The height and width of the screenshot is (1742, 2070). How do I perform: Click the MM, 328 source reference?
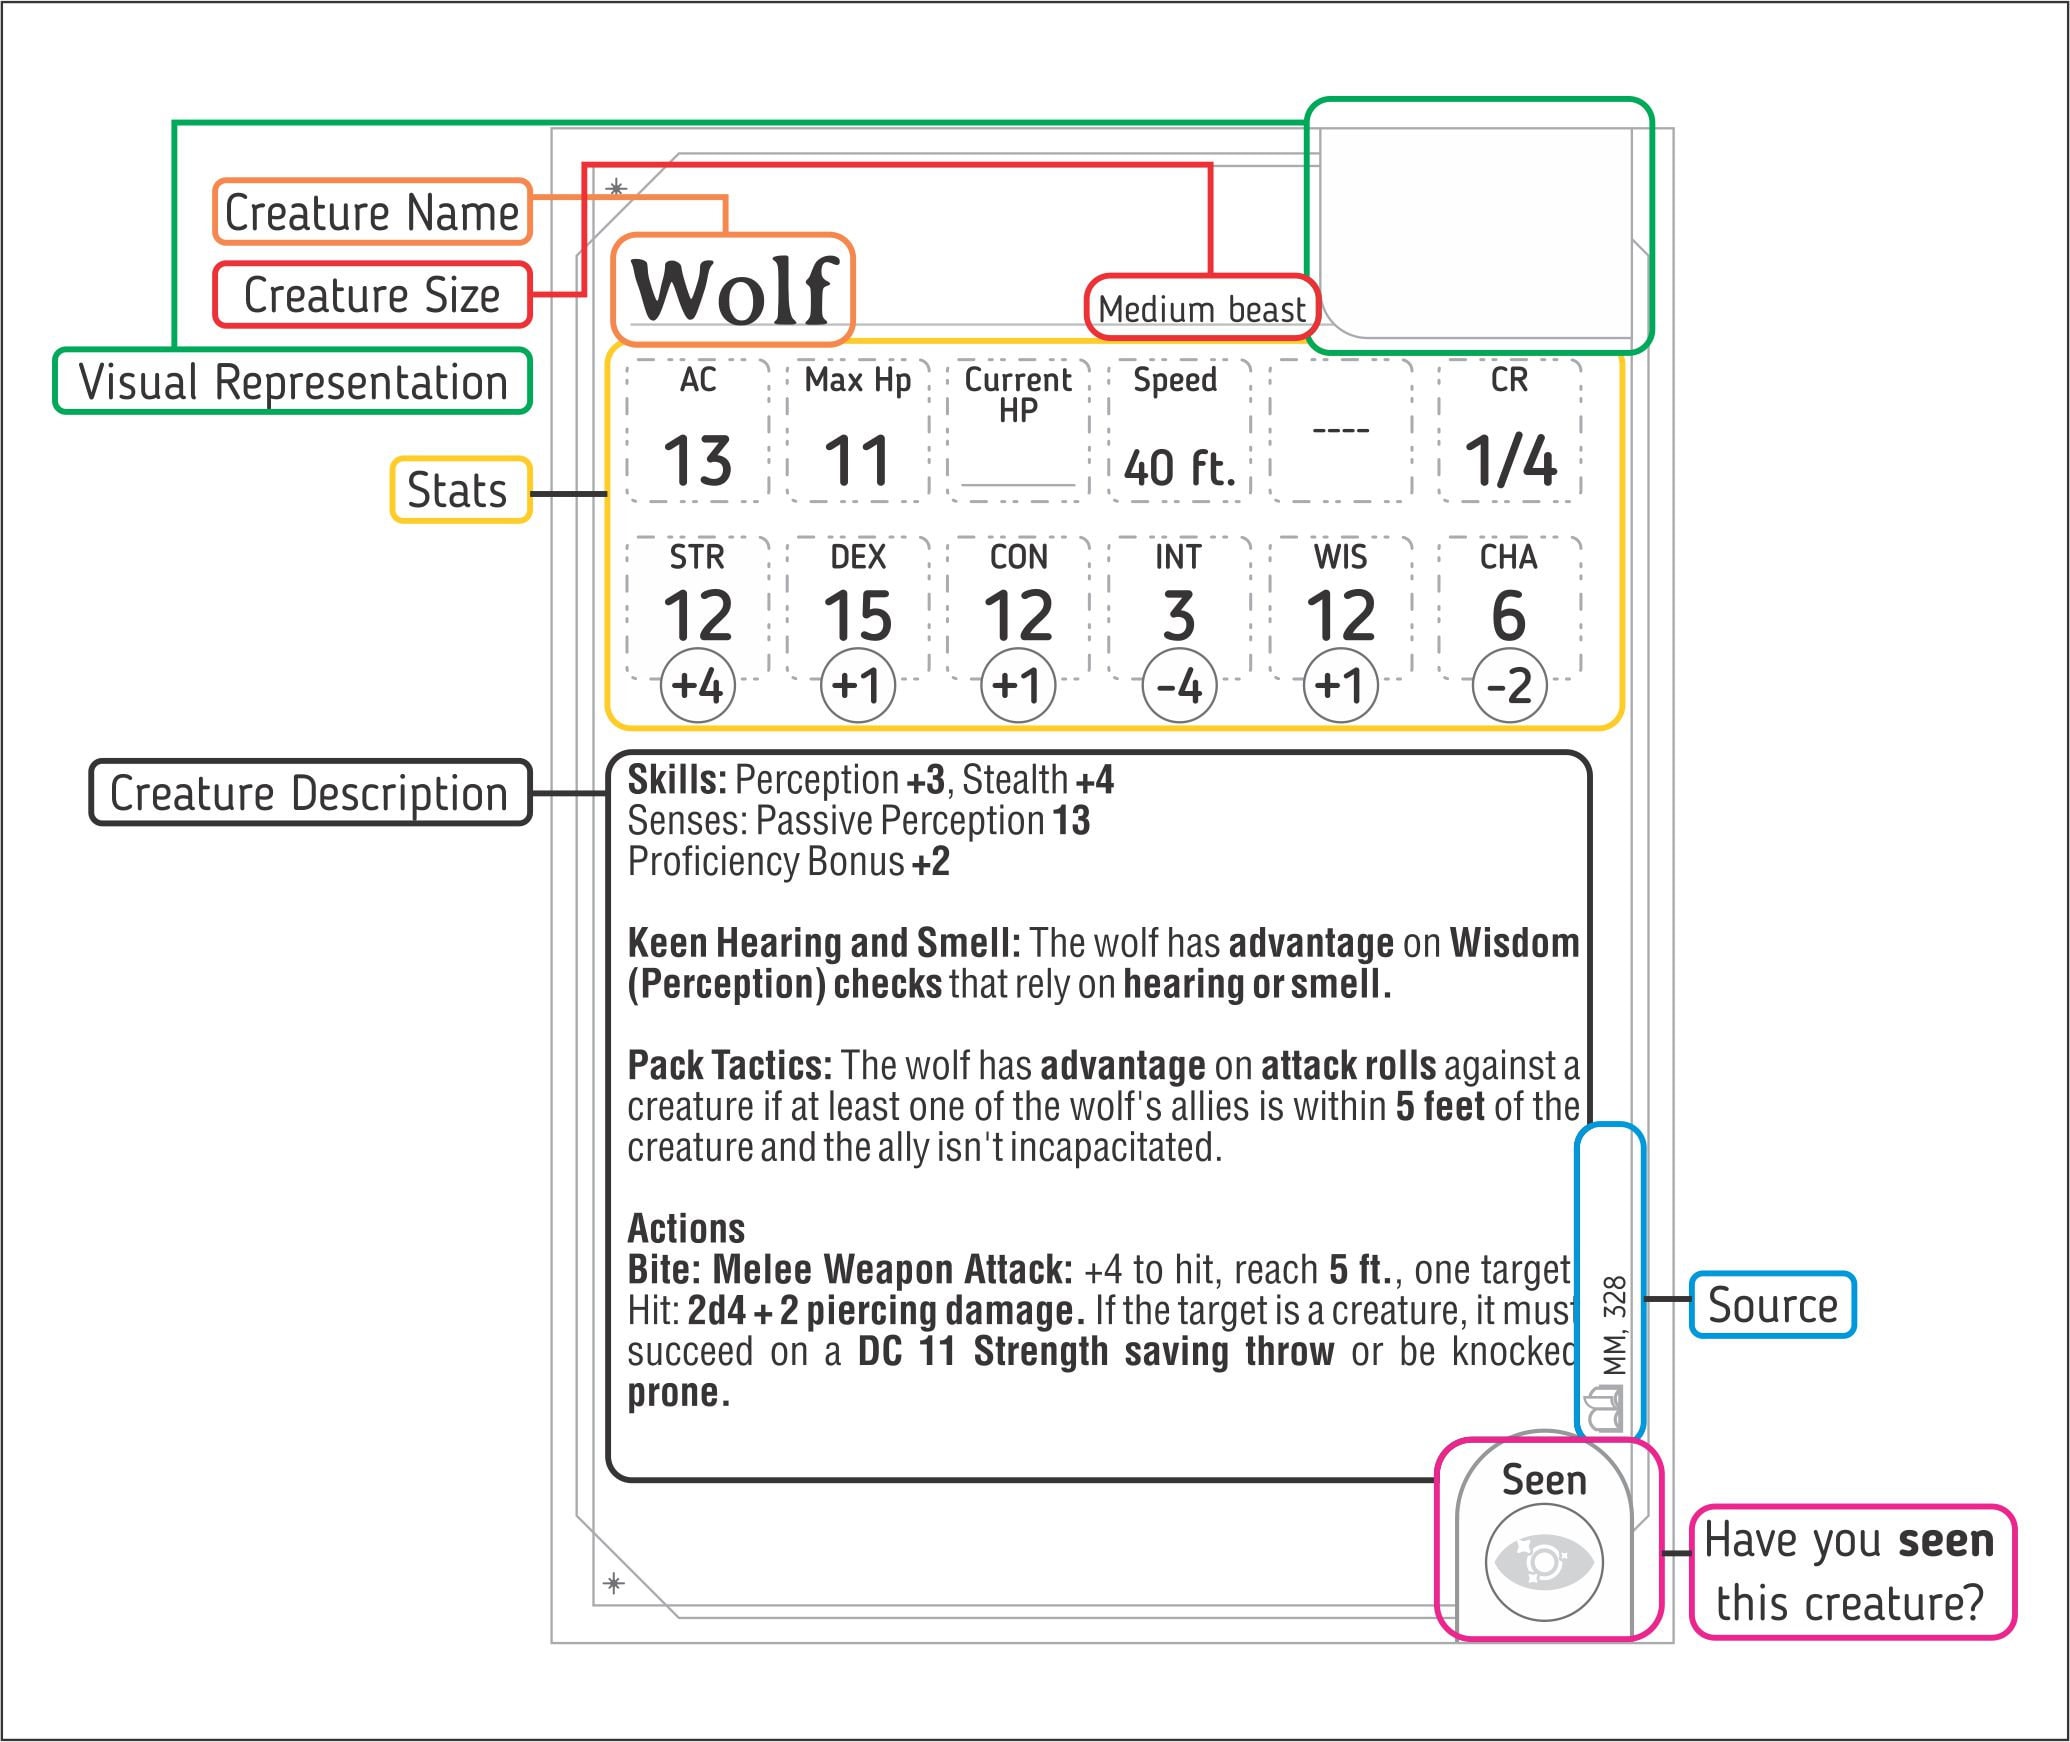tap(1614, 1326)
